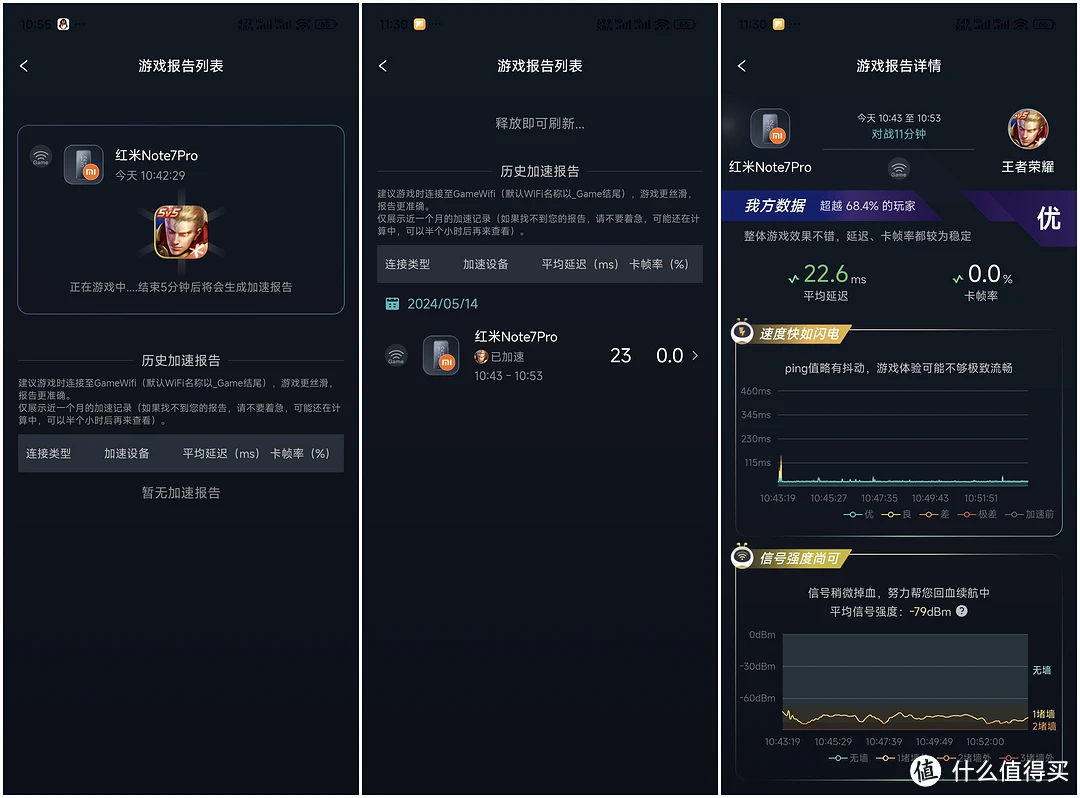The width and height of the screenshot is (1080, 798).
Task: Tap the Redmi Note7Pro device icon in the active card
Action: coord(84,165)
